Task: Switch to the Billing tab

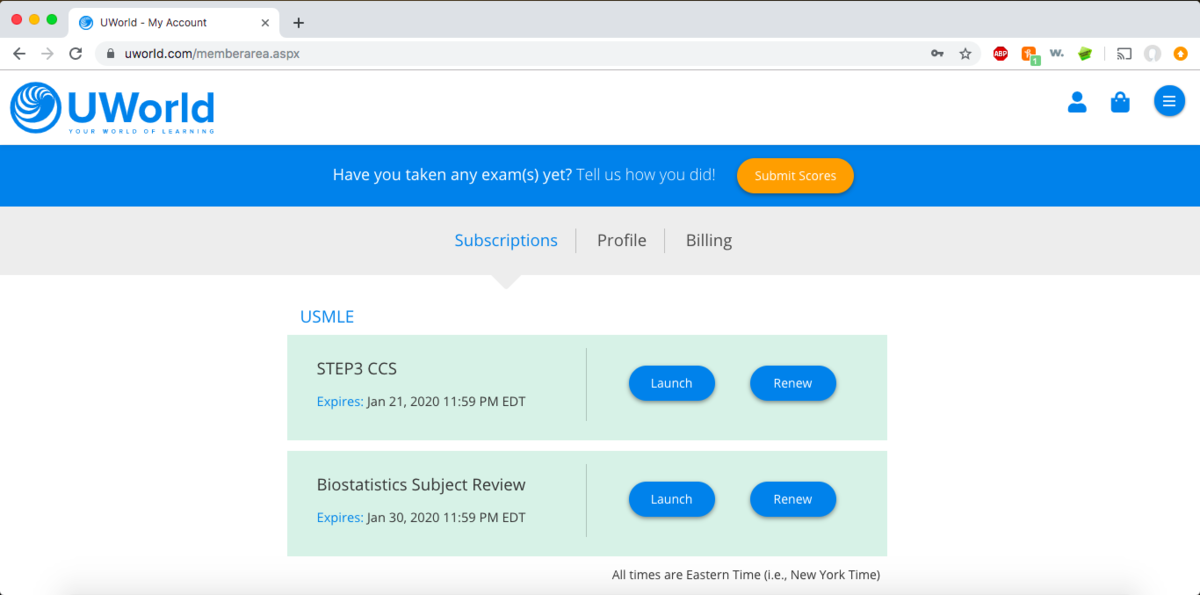Action: 709,240
